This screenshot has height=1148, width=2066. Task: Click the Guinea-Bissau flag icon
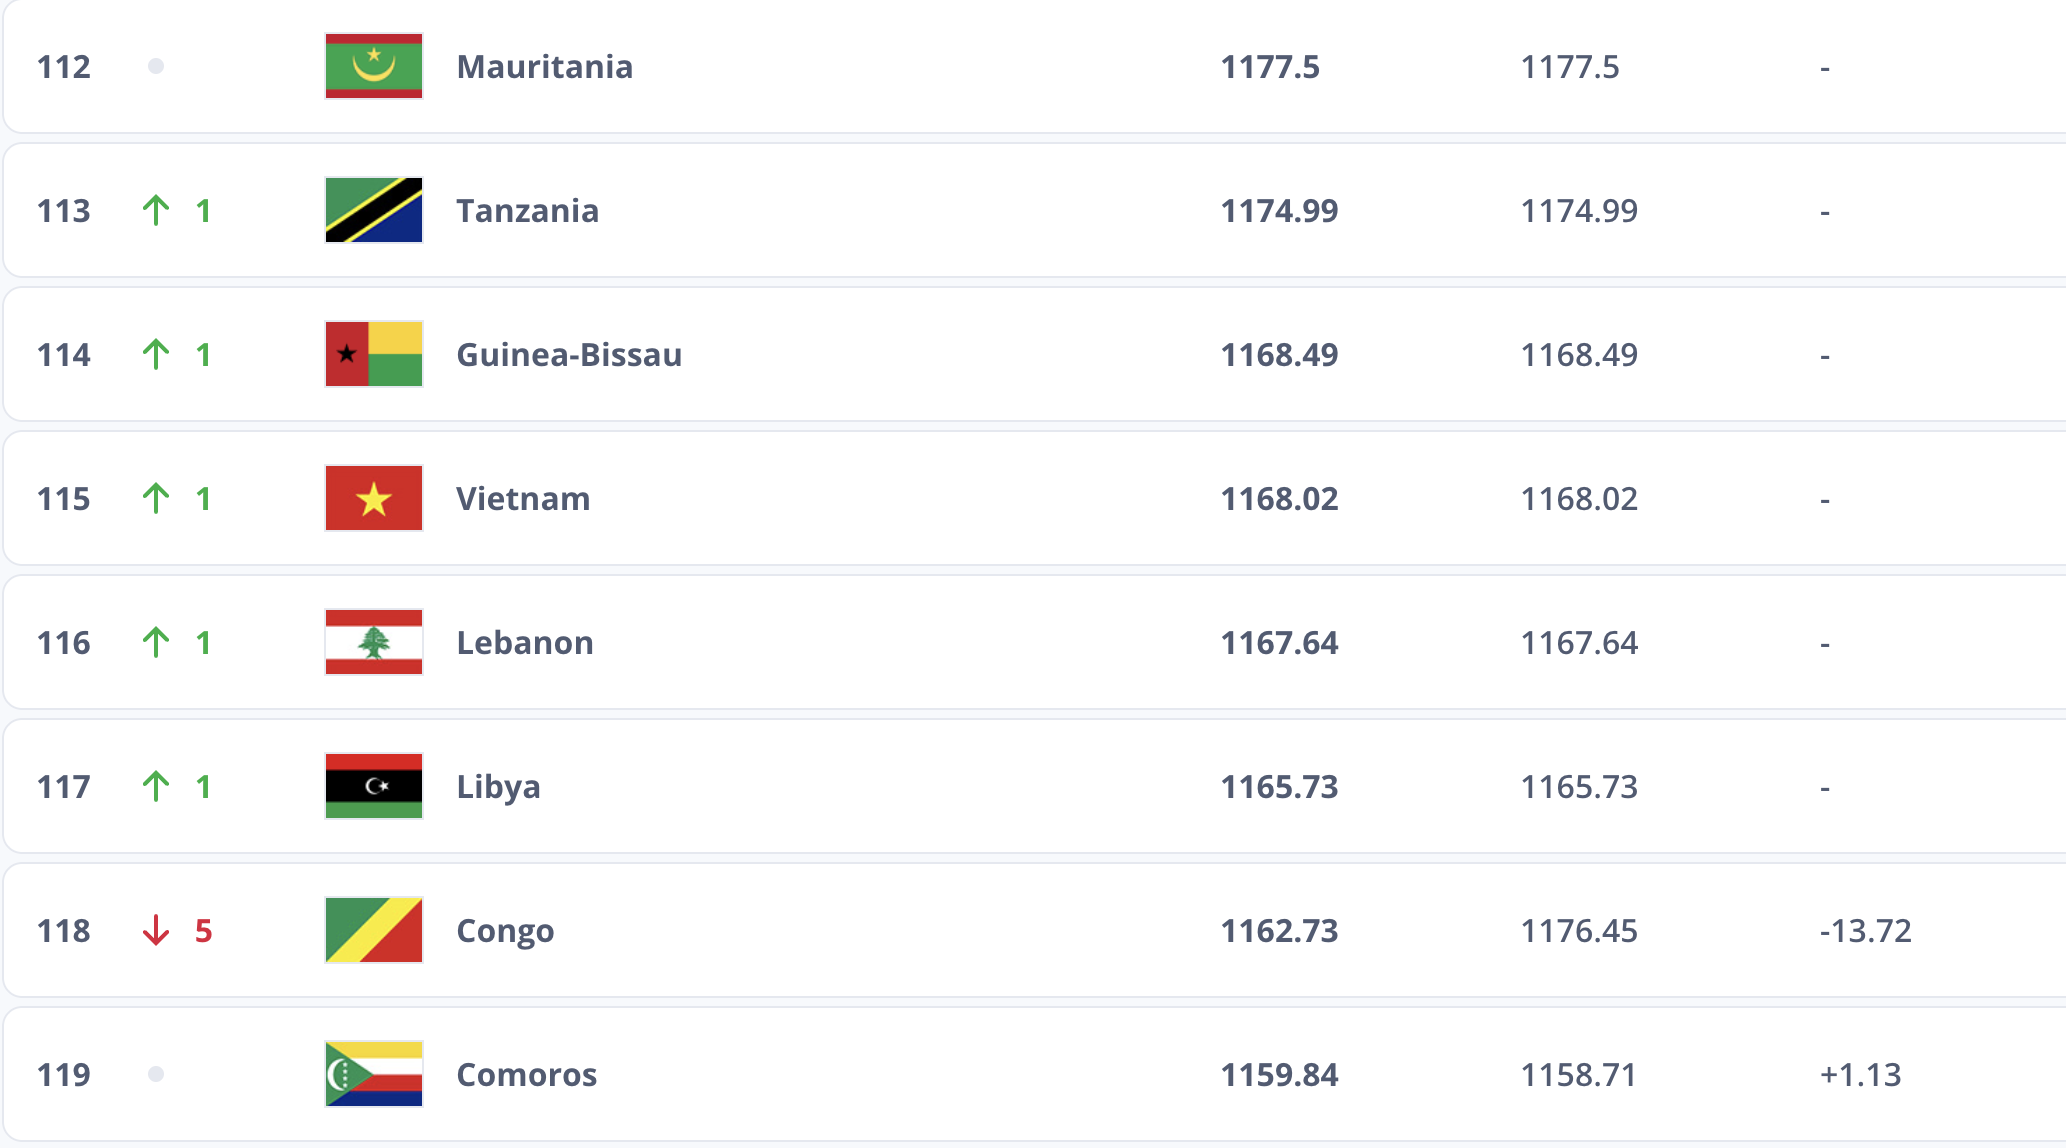[x=374, y=354]
